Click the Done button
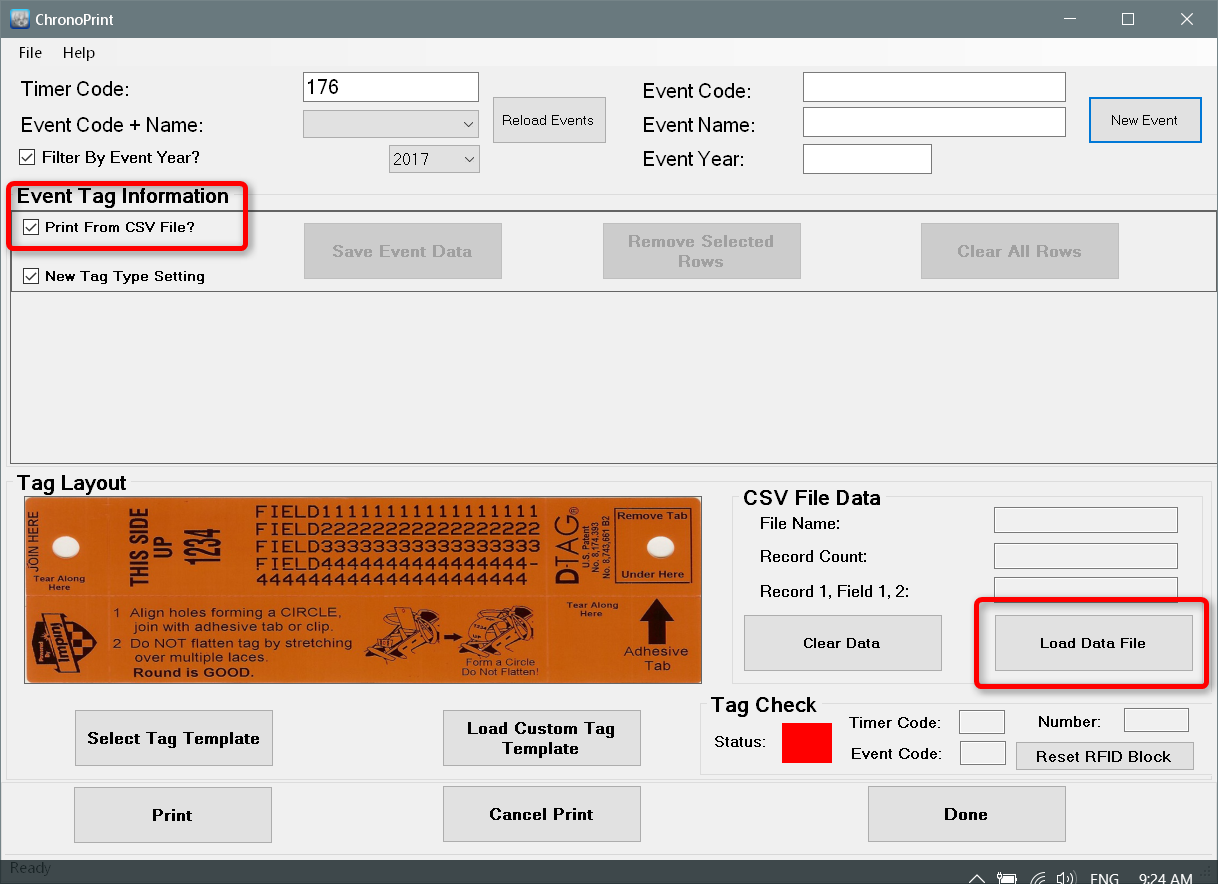The height and width of the screenshot is (884, 1218). (x=966, y=815)
